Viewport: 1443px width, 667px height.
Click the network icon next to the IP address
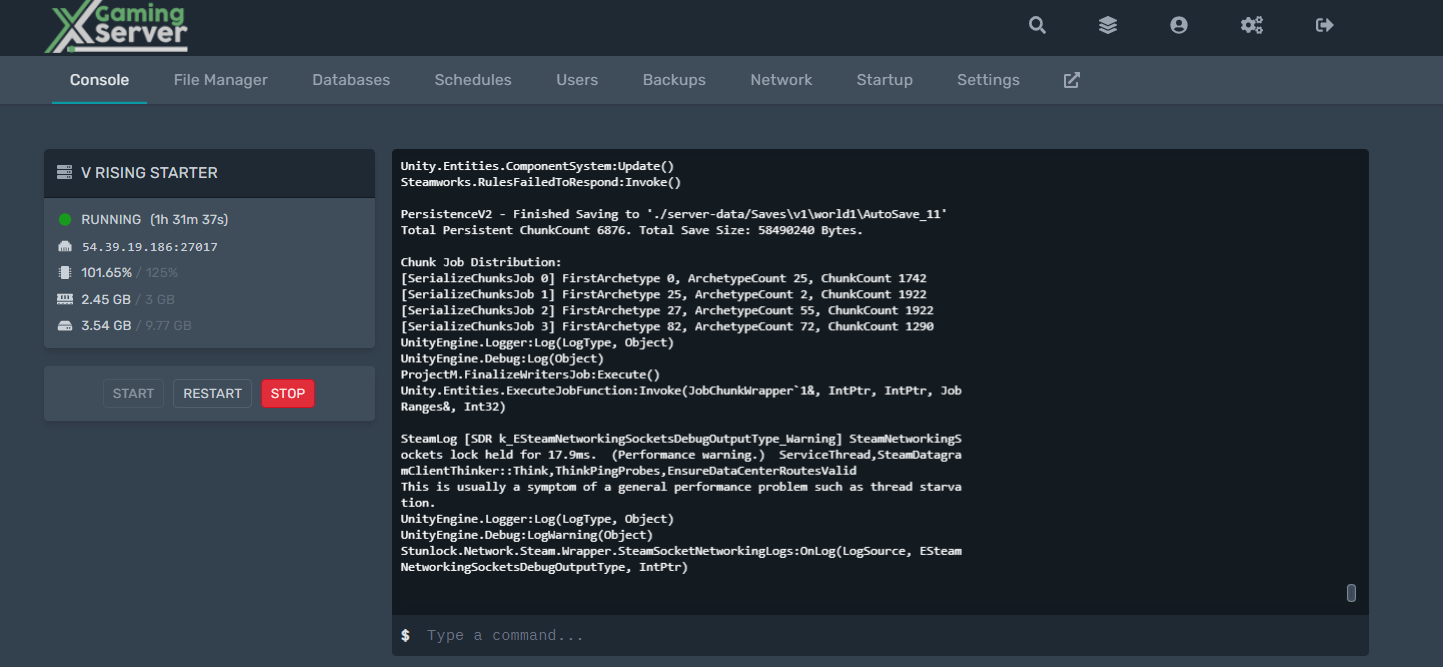tap(65, 246)
